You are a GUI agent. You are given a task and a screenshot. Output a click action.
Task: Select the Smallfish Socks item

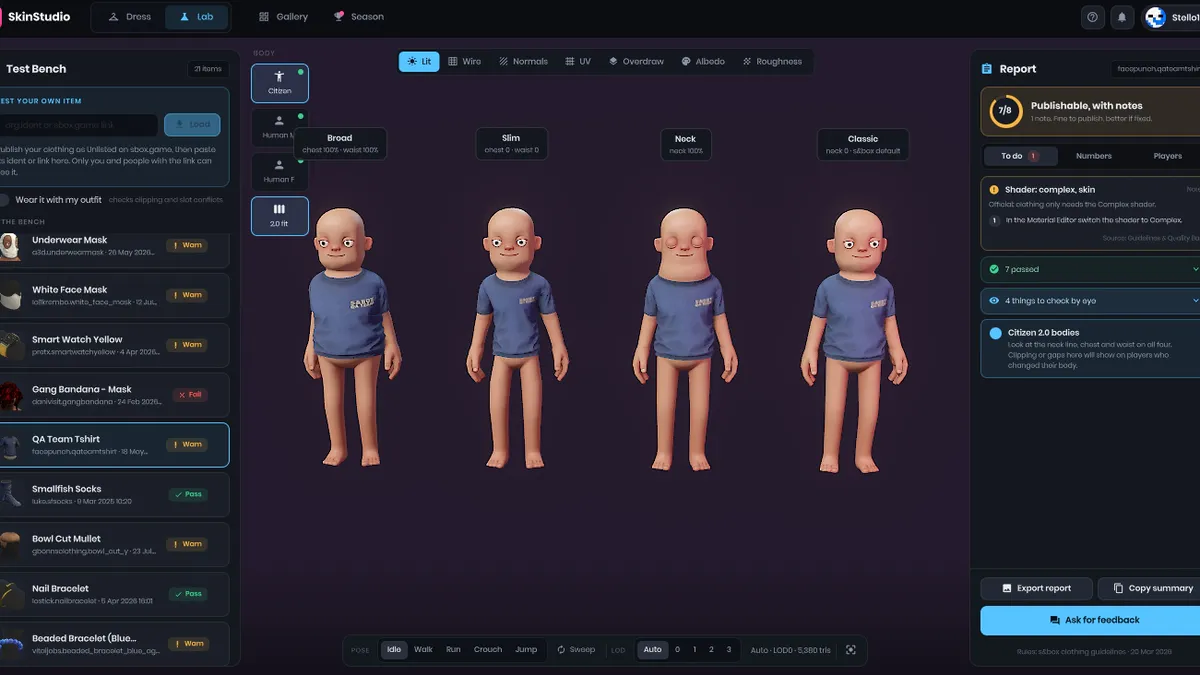coord(114,494)
